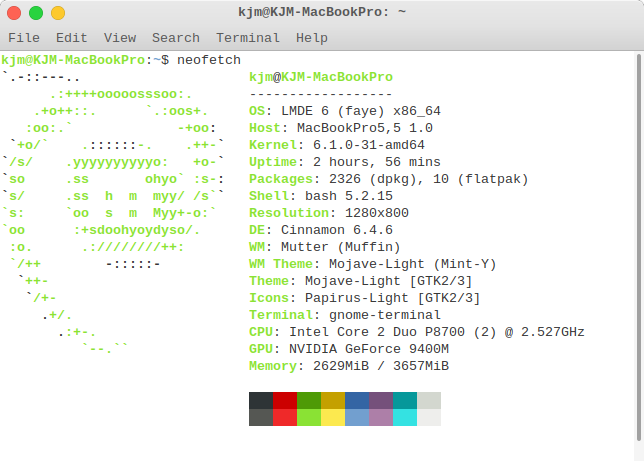Click the sdoohyoydyso ASCII logo line

101,230
